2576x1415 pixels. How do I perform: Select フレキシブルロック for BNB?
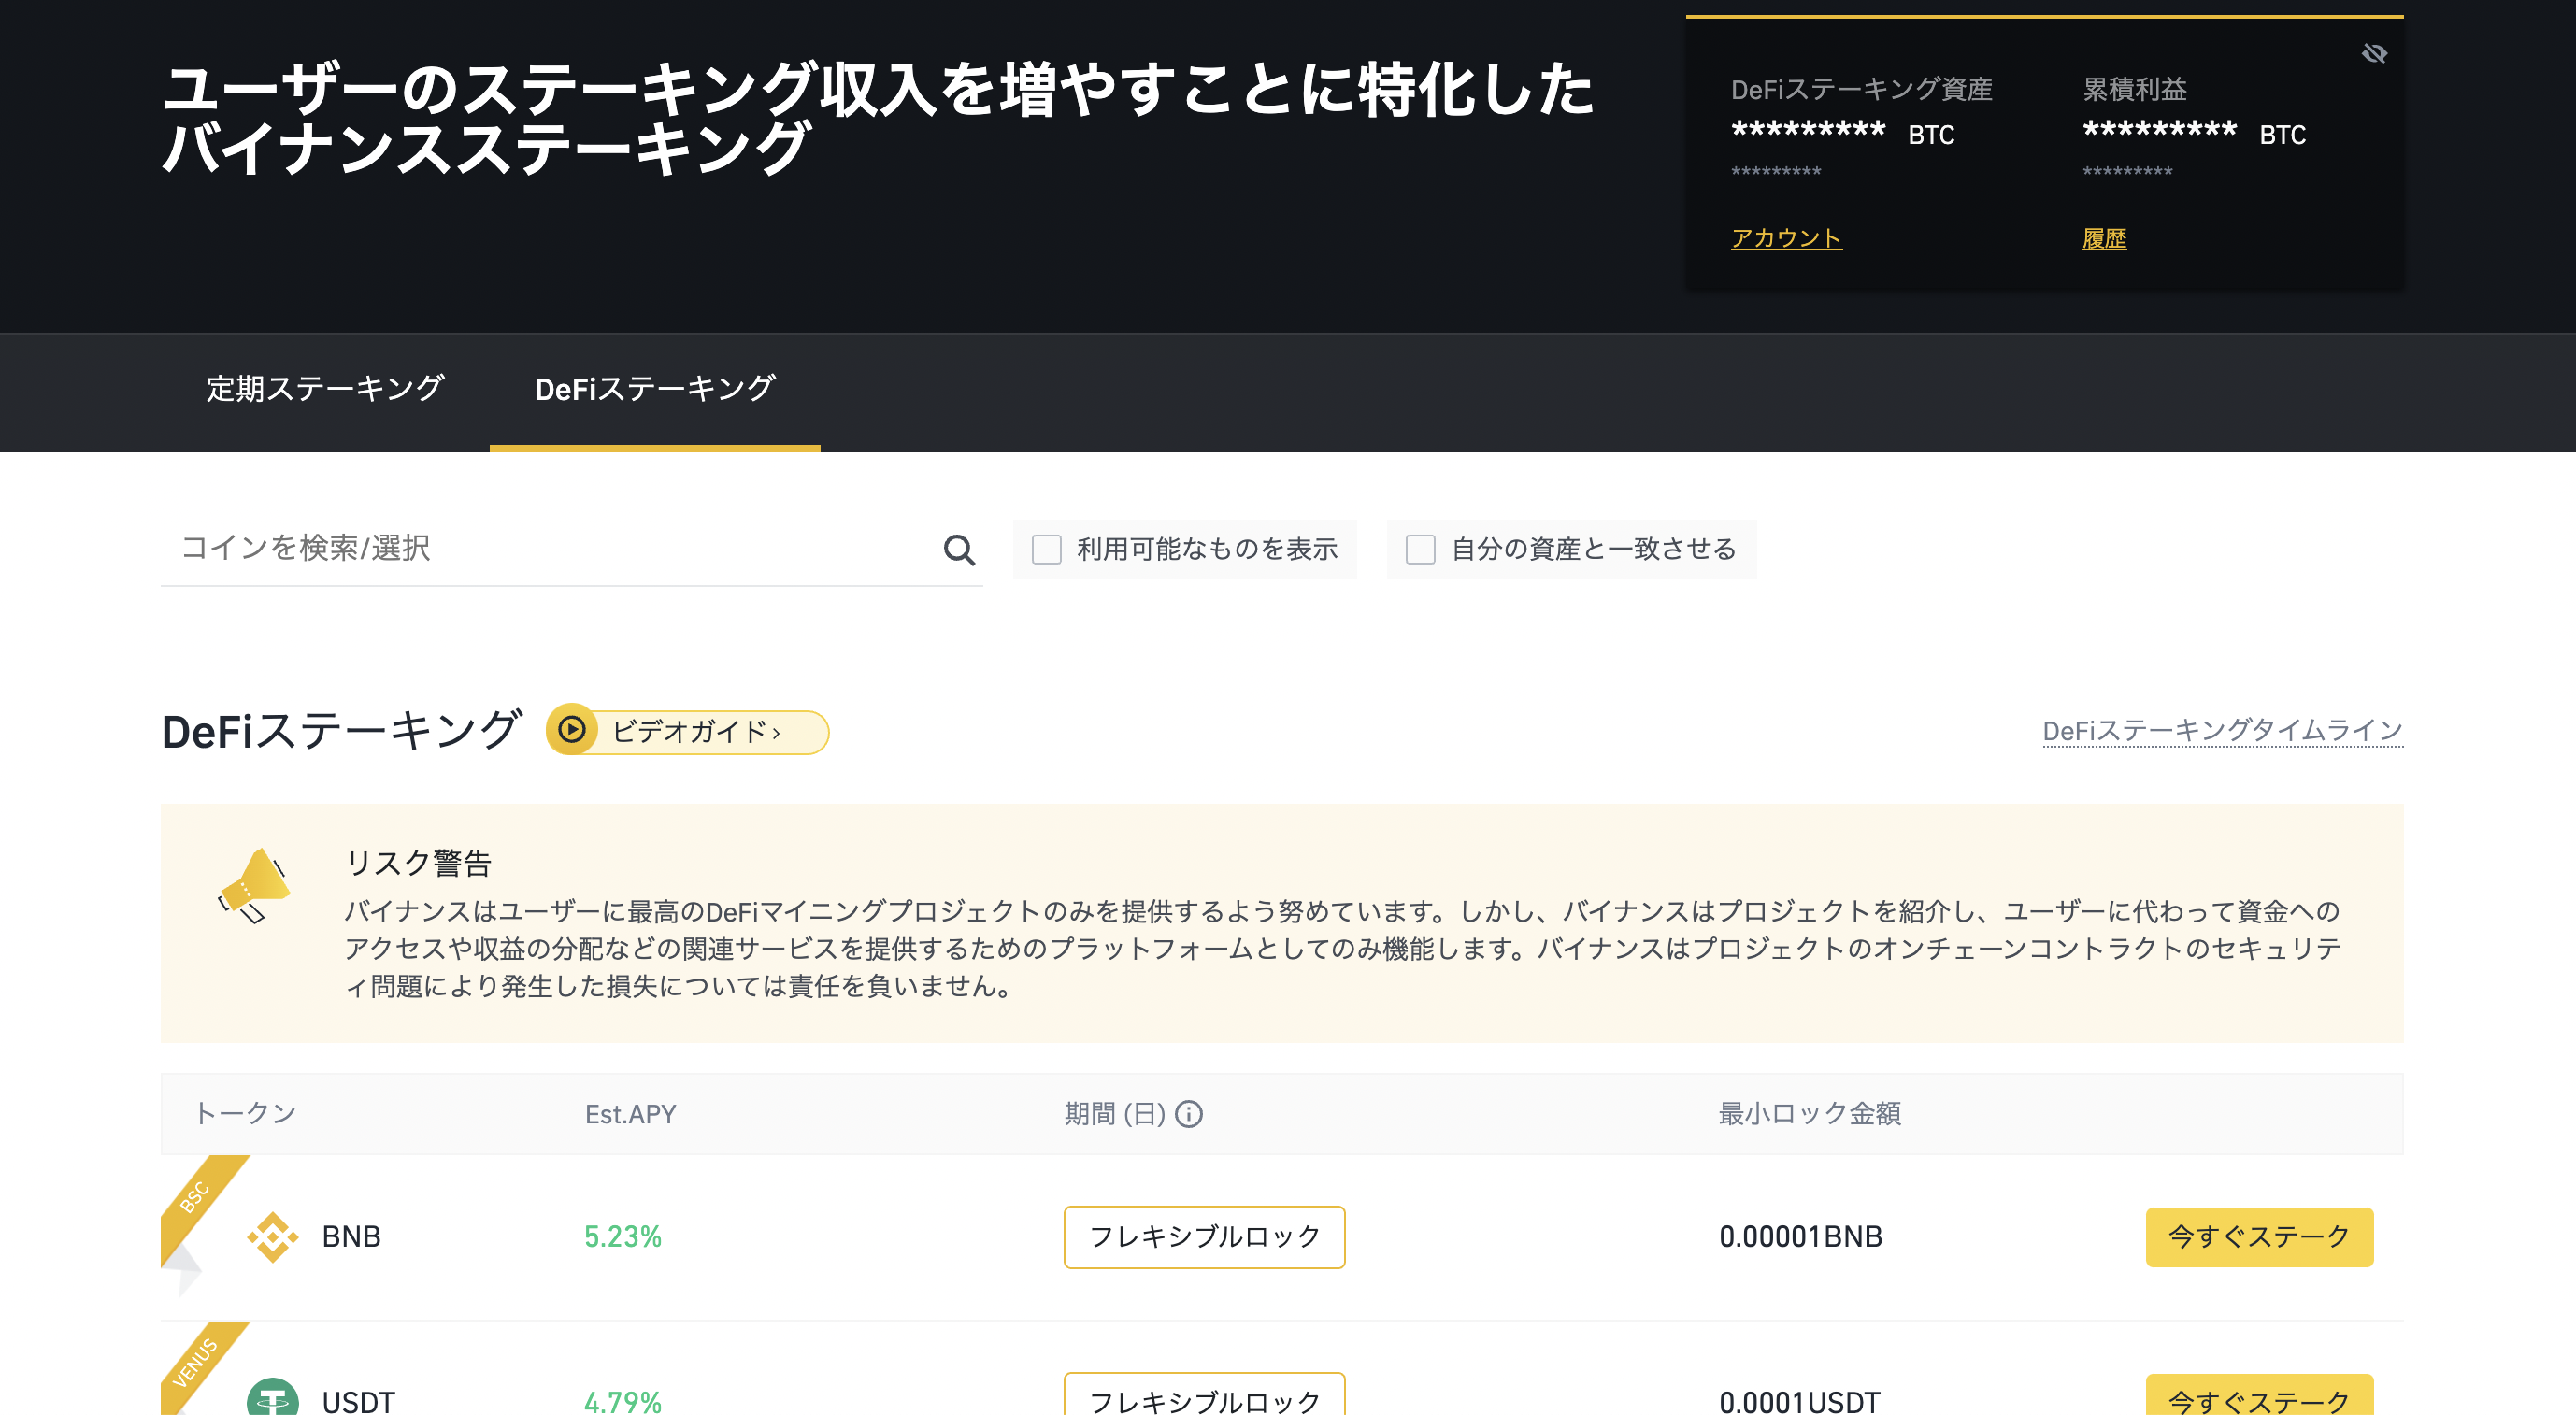click(1204, 1237)
